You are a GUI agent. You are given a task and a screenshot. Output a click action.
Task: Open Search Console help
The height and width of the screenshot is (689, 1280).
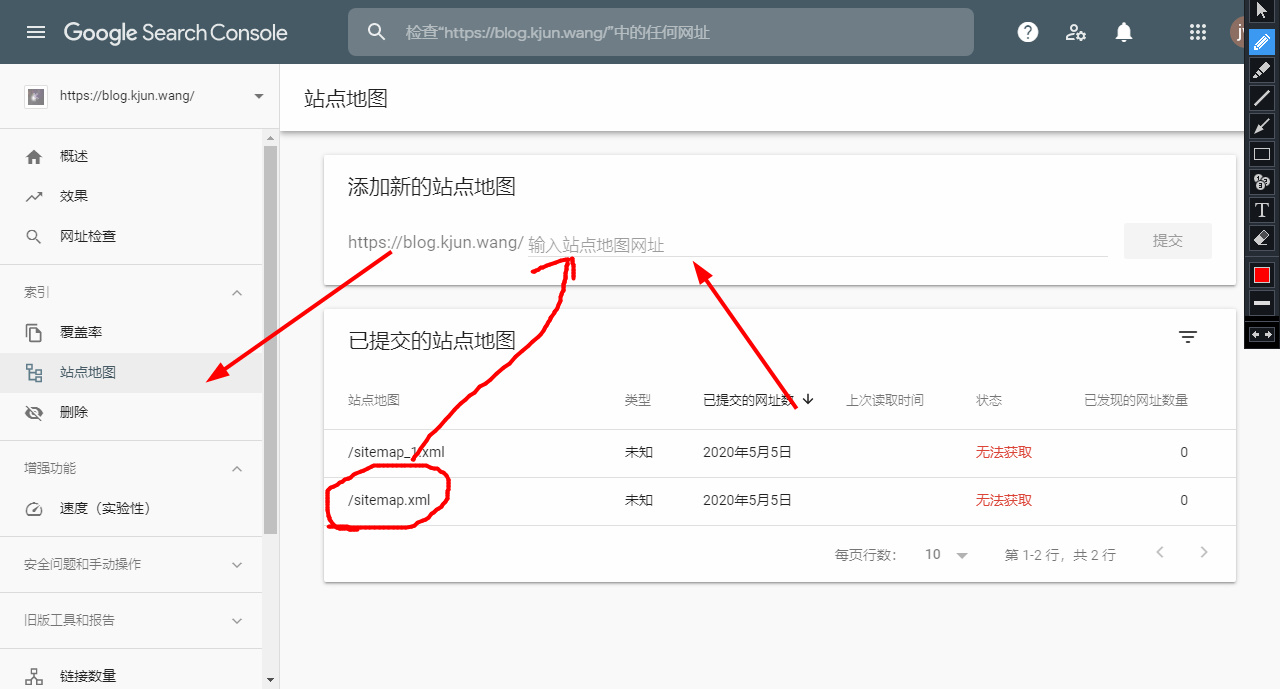coord(1028,32)
